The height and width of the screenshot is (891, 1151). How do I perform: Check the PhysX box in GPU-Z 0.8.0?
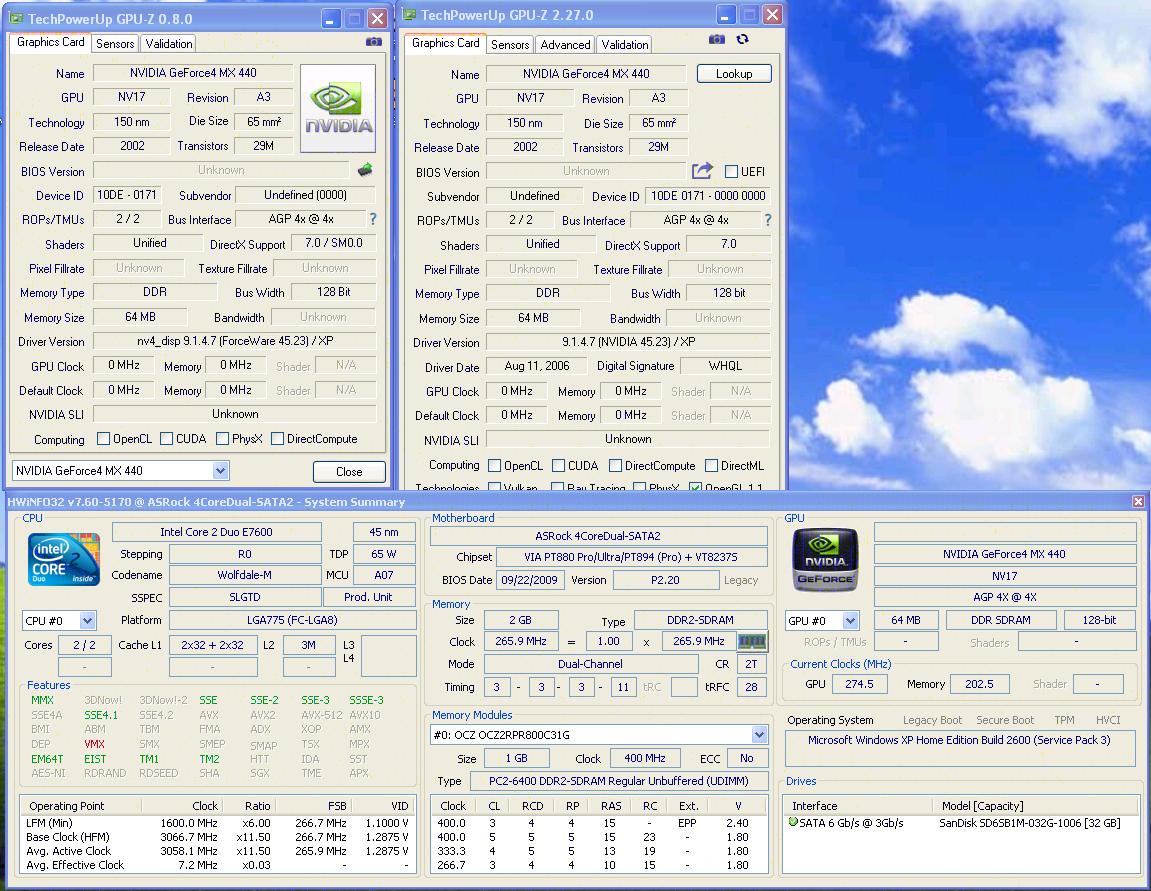point(222,439)
